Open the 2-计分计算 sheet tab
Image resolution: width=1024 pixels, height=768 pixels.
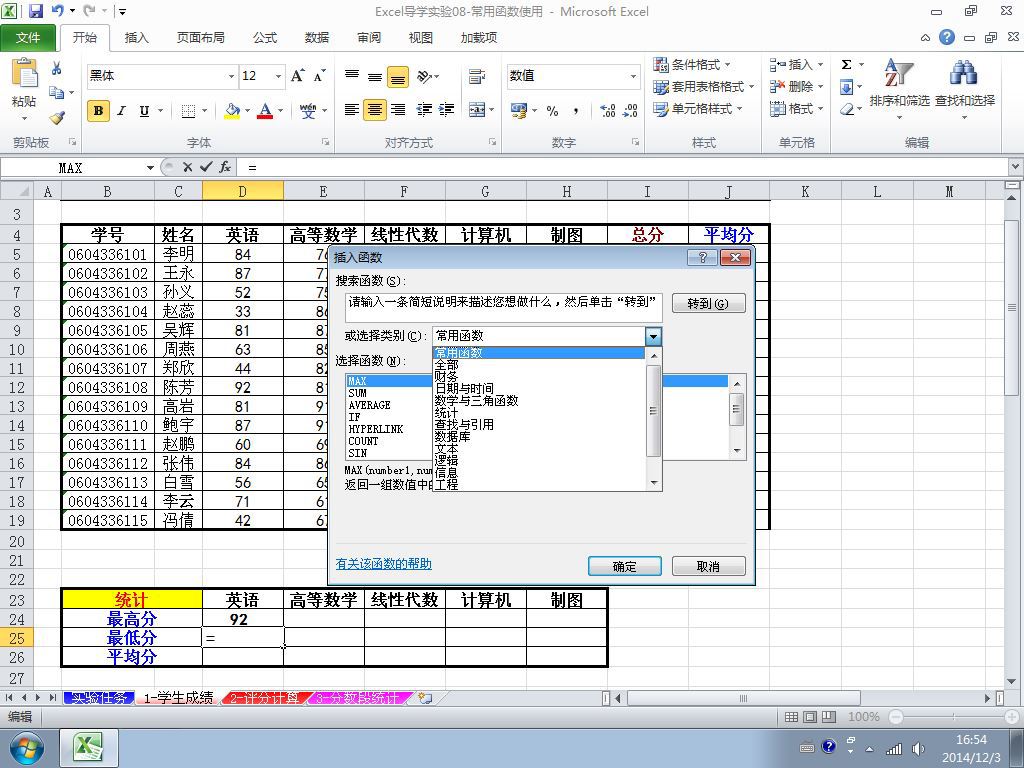click(264, 698)
